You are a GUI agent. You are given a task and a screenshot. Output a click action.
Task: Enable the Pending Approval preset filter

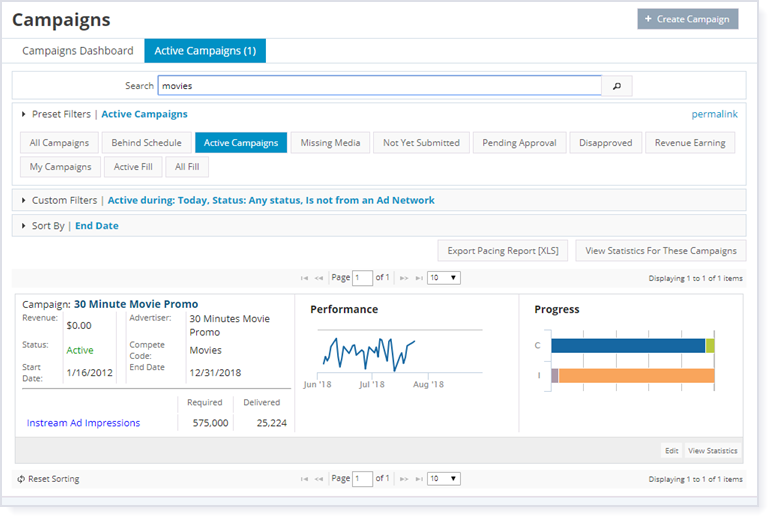[519, 143]
